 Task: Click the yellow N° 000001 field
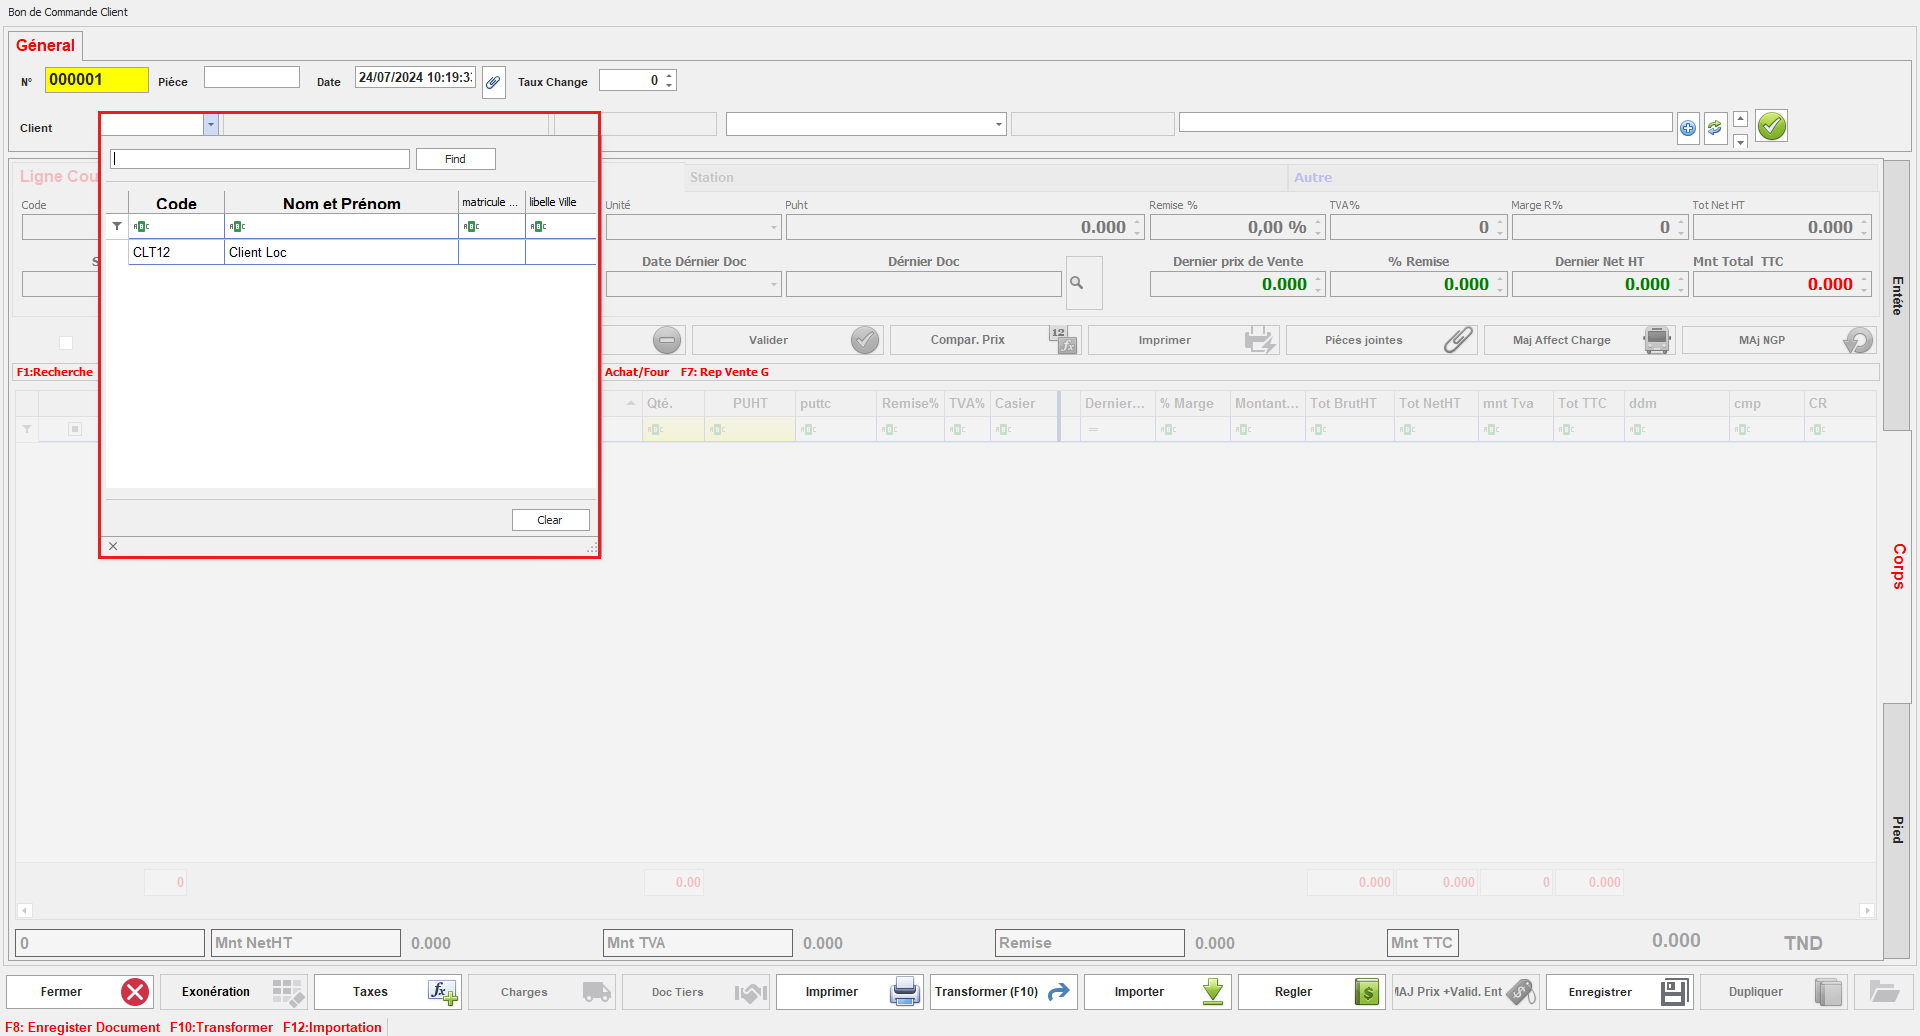coord(96,80)
